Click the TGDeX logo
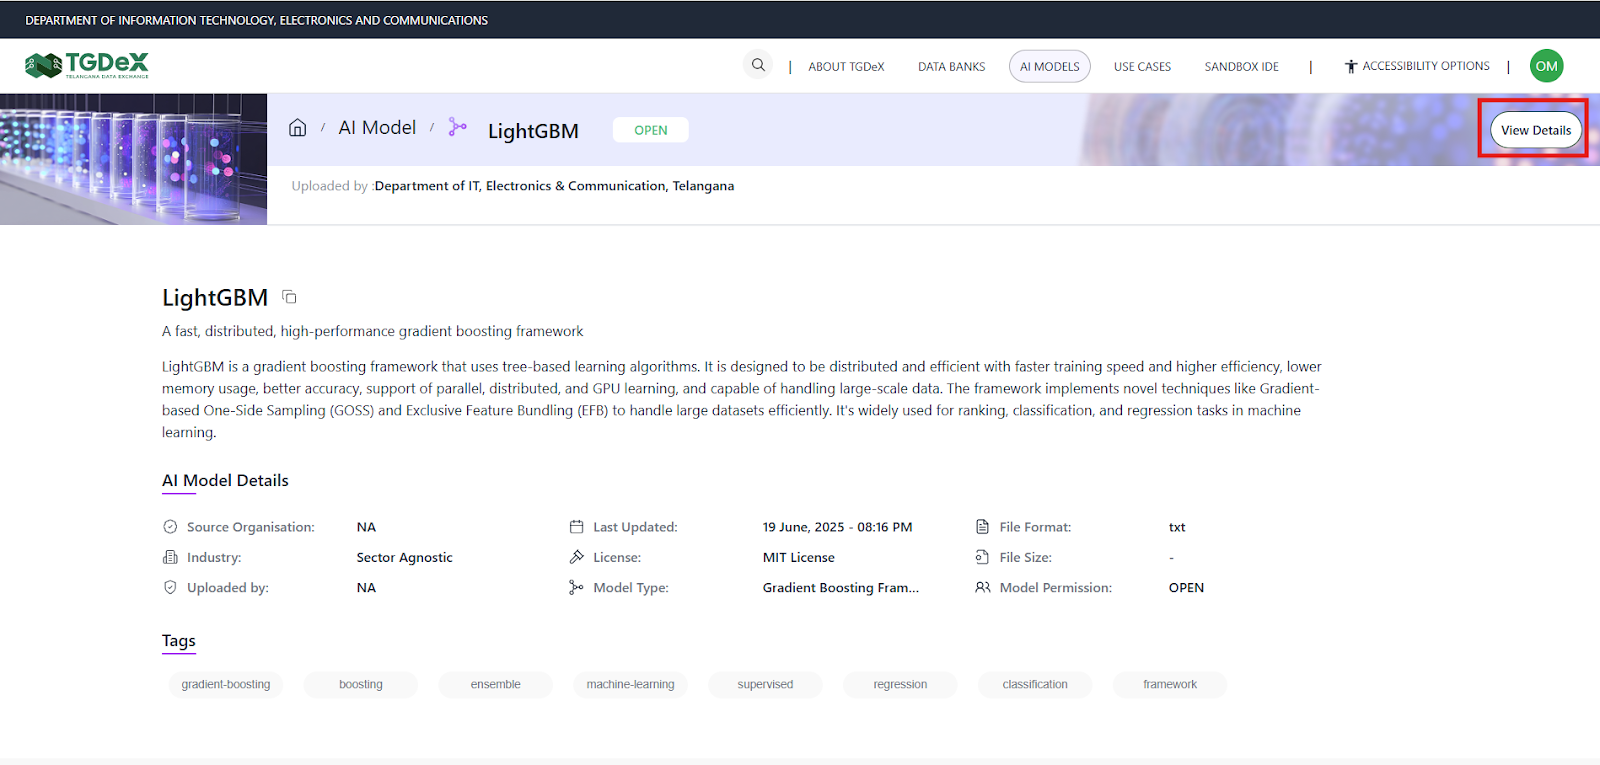 pos(87,66)
